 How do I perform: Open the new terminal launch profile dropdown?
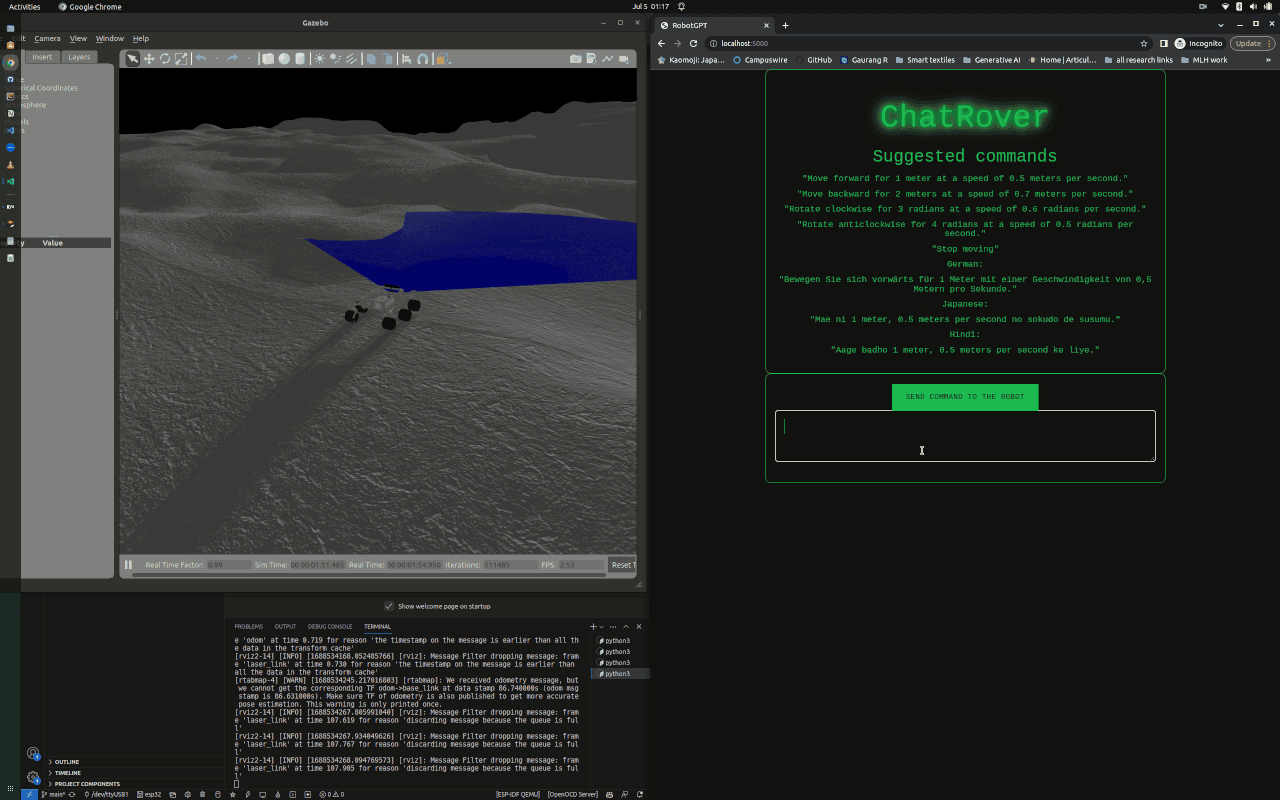pyautogui.click(x=602, y=626)
